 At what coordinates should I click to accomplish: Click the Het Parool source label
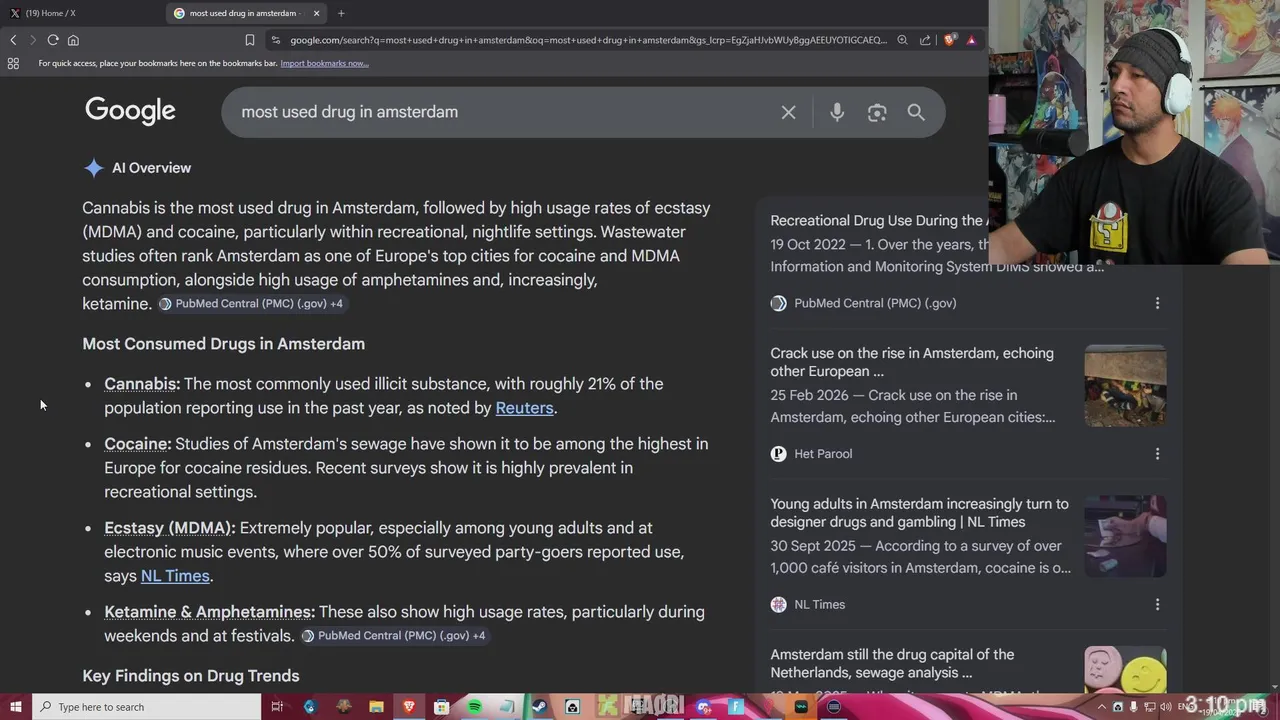[x=823, y=454]
